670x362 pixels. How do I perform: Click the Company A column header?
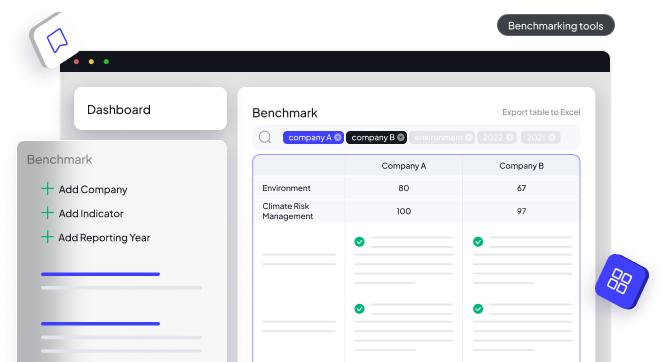pyautogui.click(x=403, y=166)
